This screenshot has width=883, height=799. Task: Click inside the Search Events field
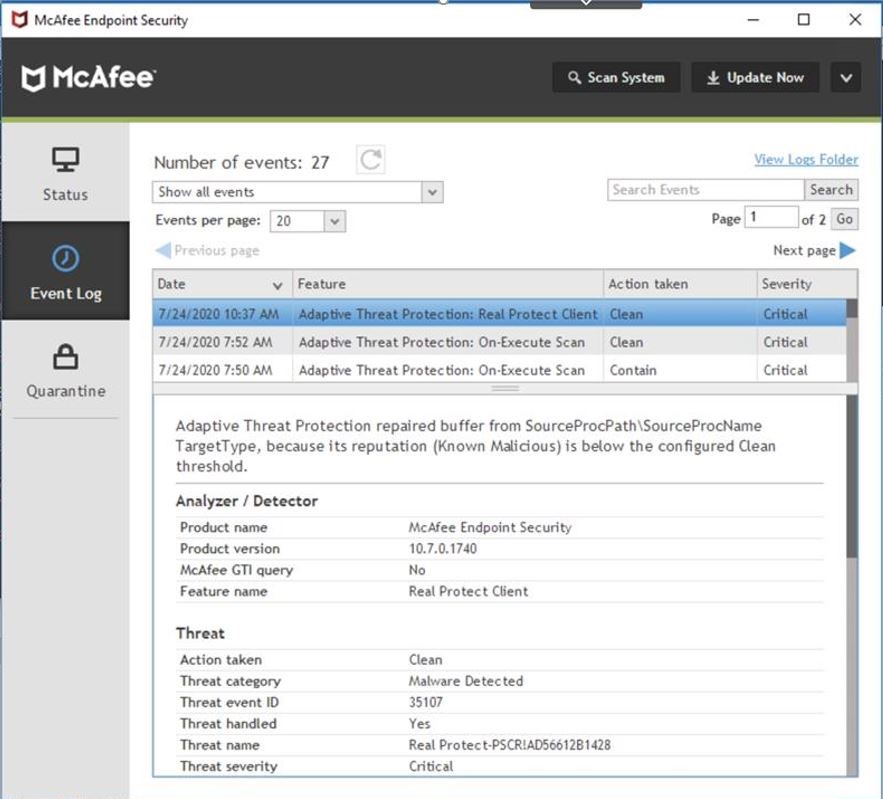(703, 189)
